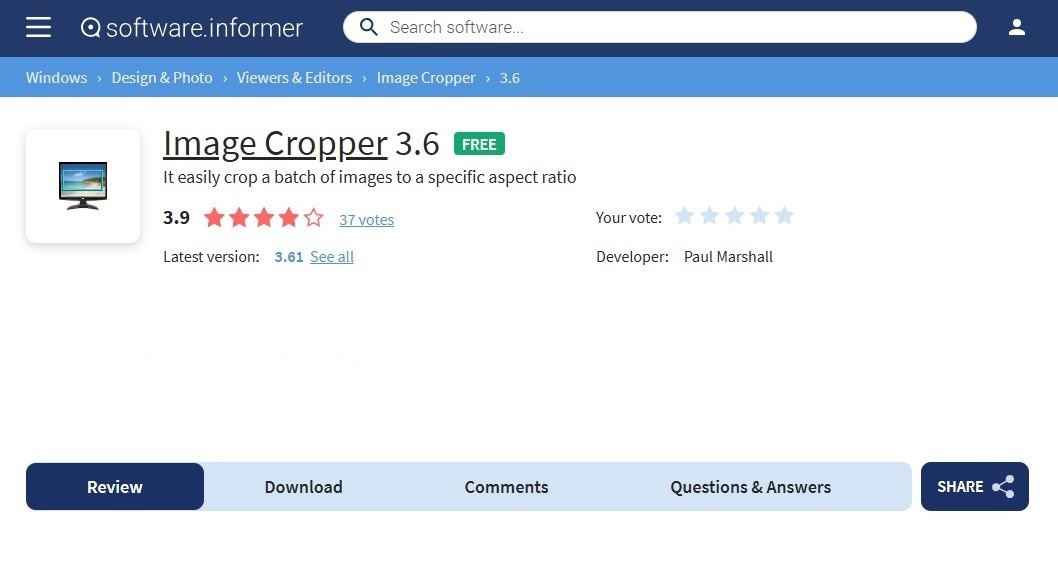Give a one-star vote
1058x564 pixels.
[684, 216]
